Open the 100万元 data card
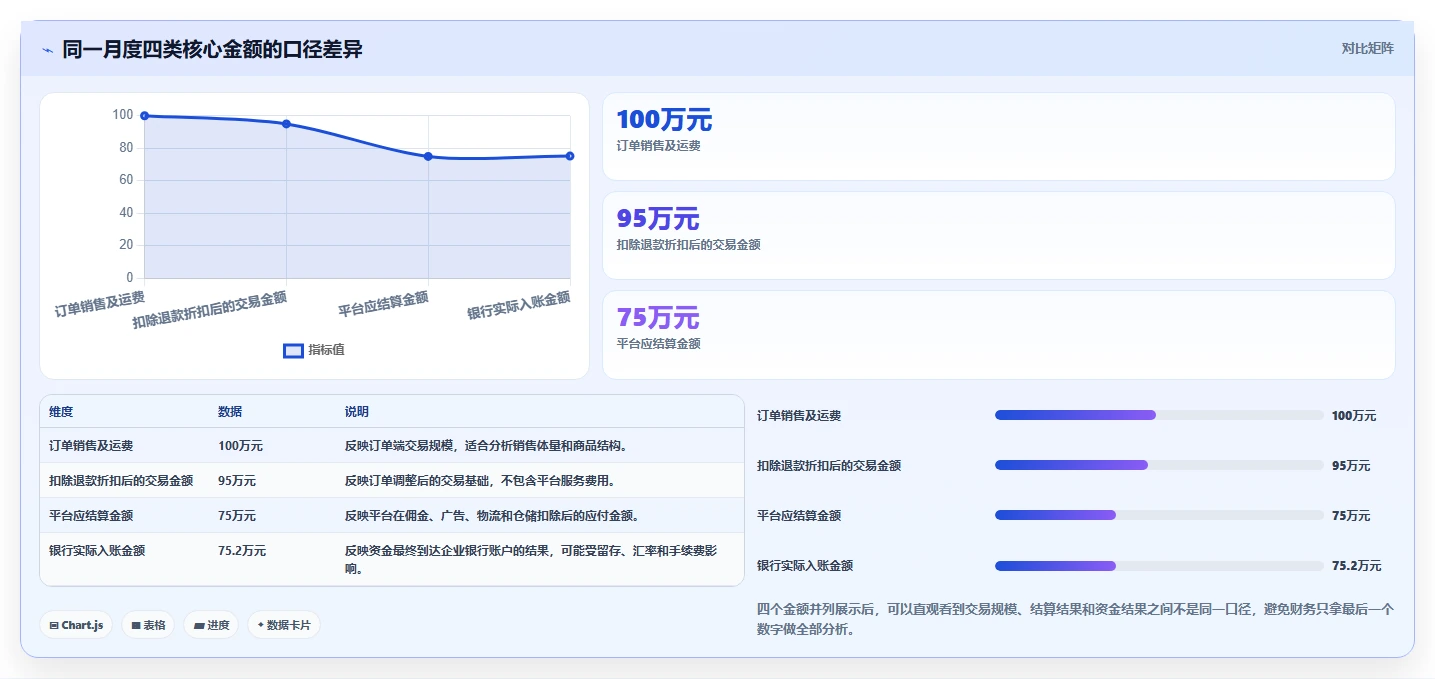The height and width of the screenshot is (679, 1435). pos(998,136)
